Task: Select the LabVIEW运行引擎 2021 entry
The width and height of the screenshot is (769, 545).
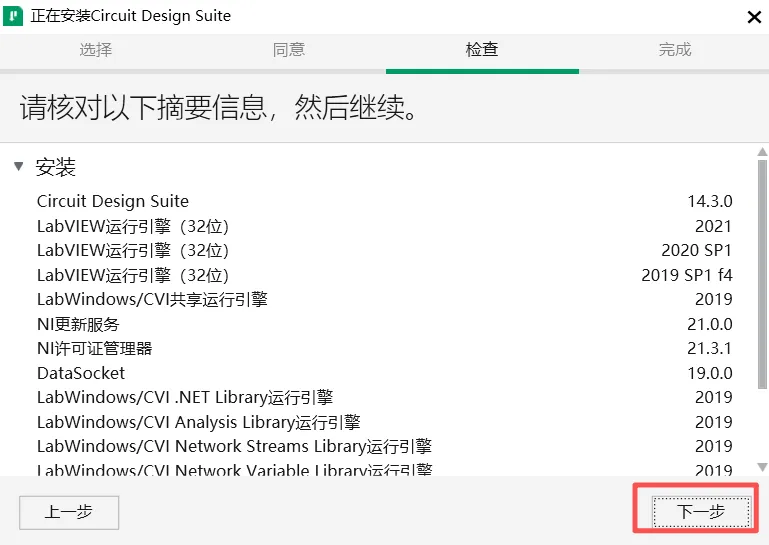Action: (384, 226)
